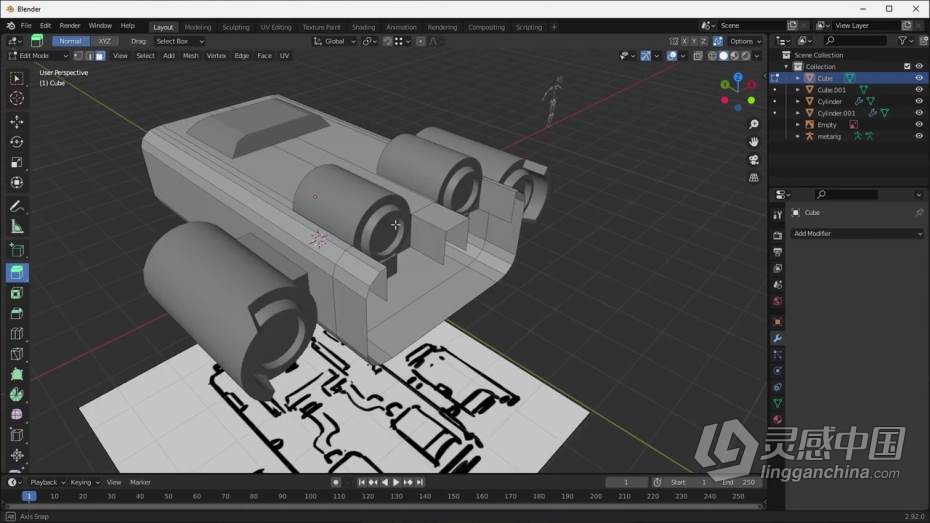Enable vertex select mode
The width and height of the screenshot is (930, 523).
(x=78, y=56)
